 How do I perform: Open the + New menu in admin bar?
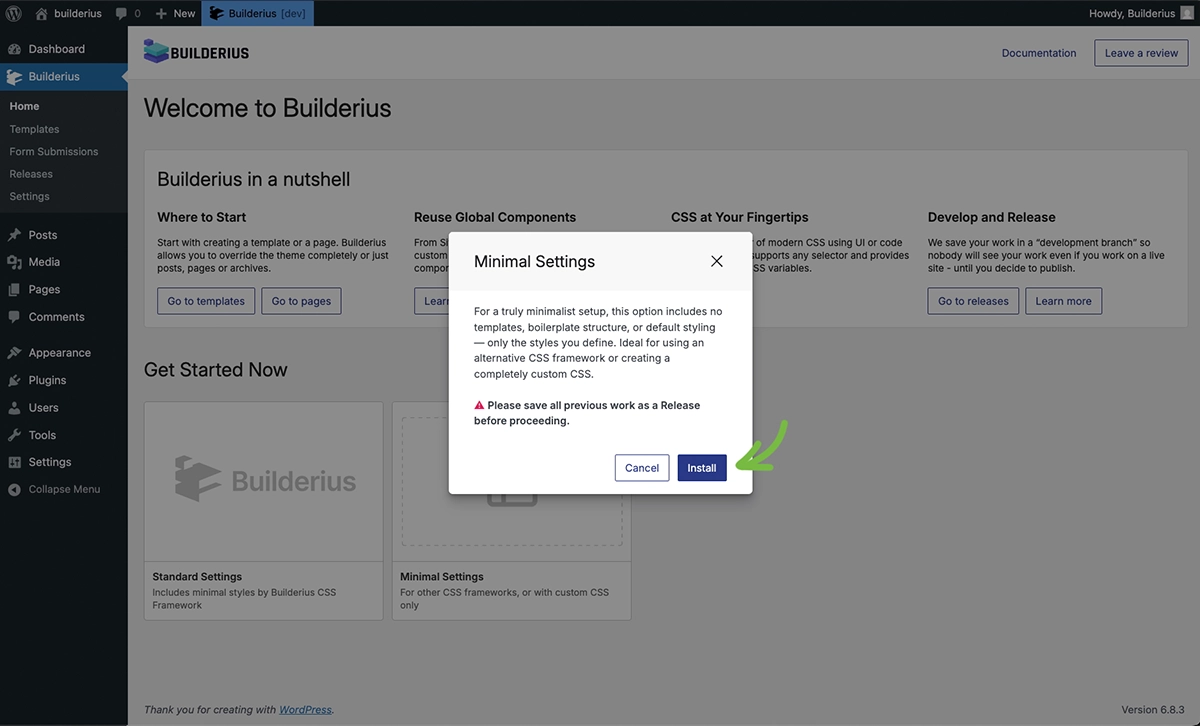[x=174, y=13]
